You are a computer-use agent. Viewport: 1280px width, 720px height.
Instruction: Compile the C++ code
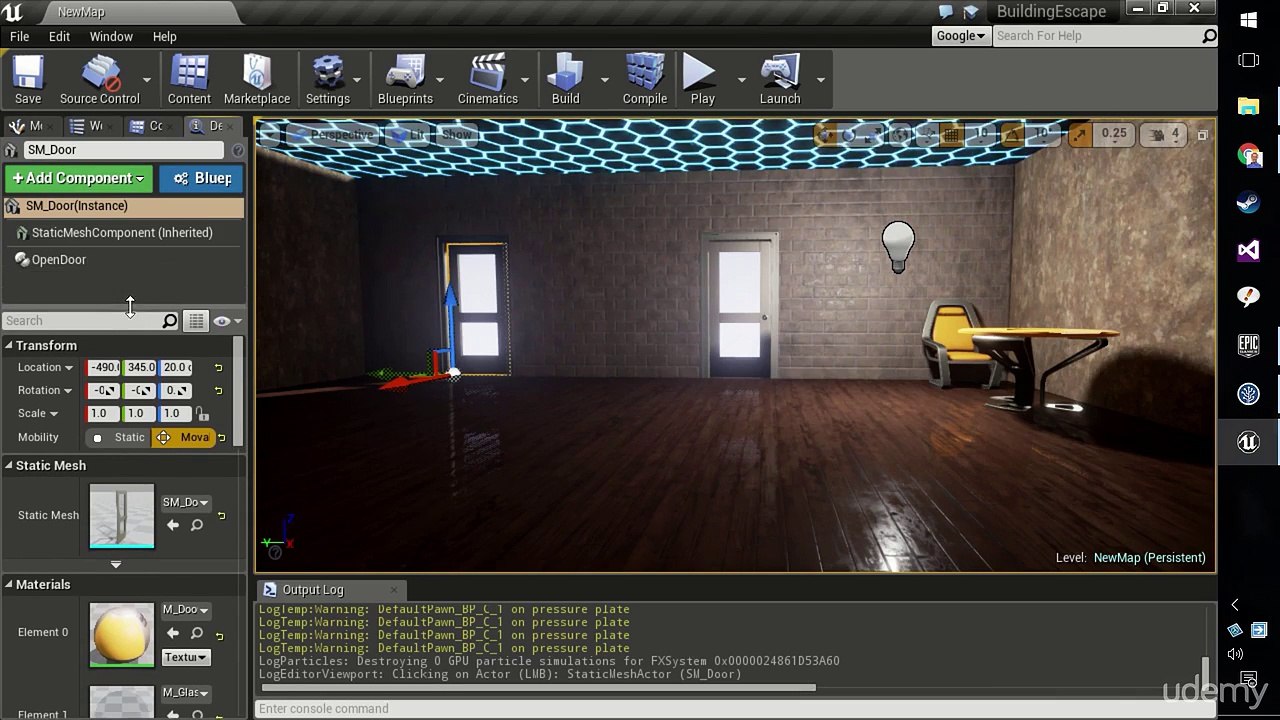645,80
